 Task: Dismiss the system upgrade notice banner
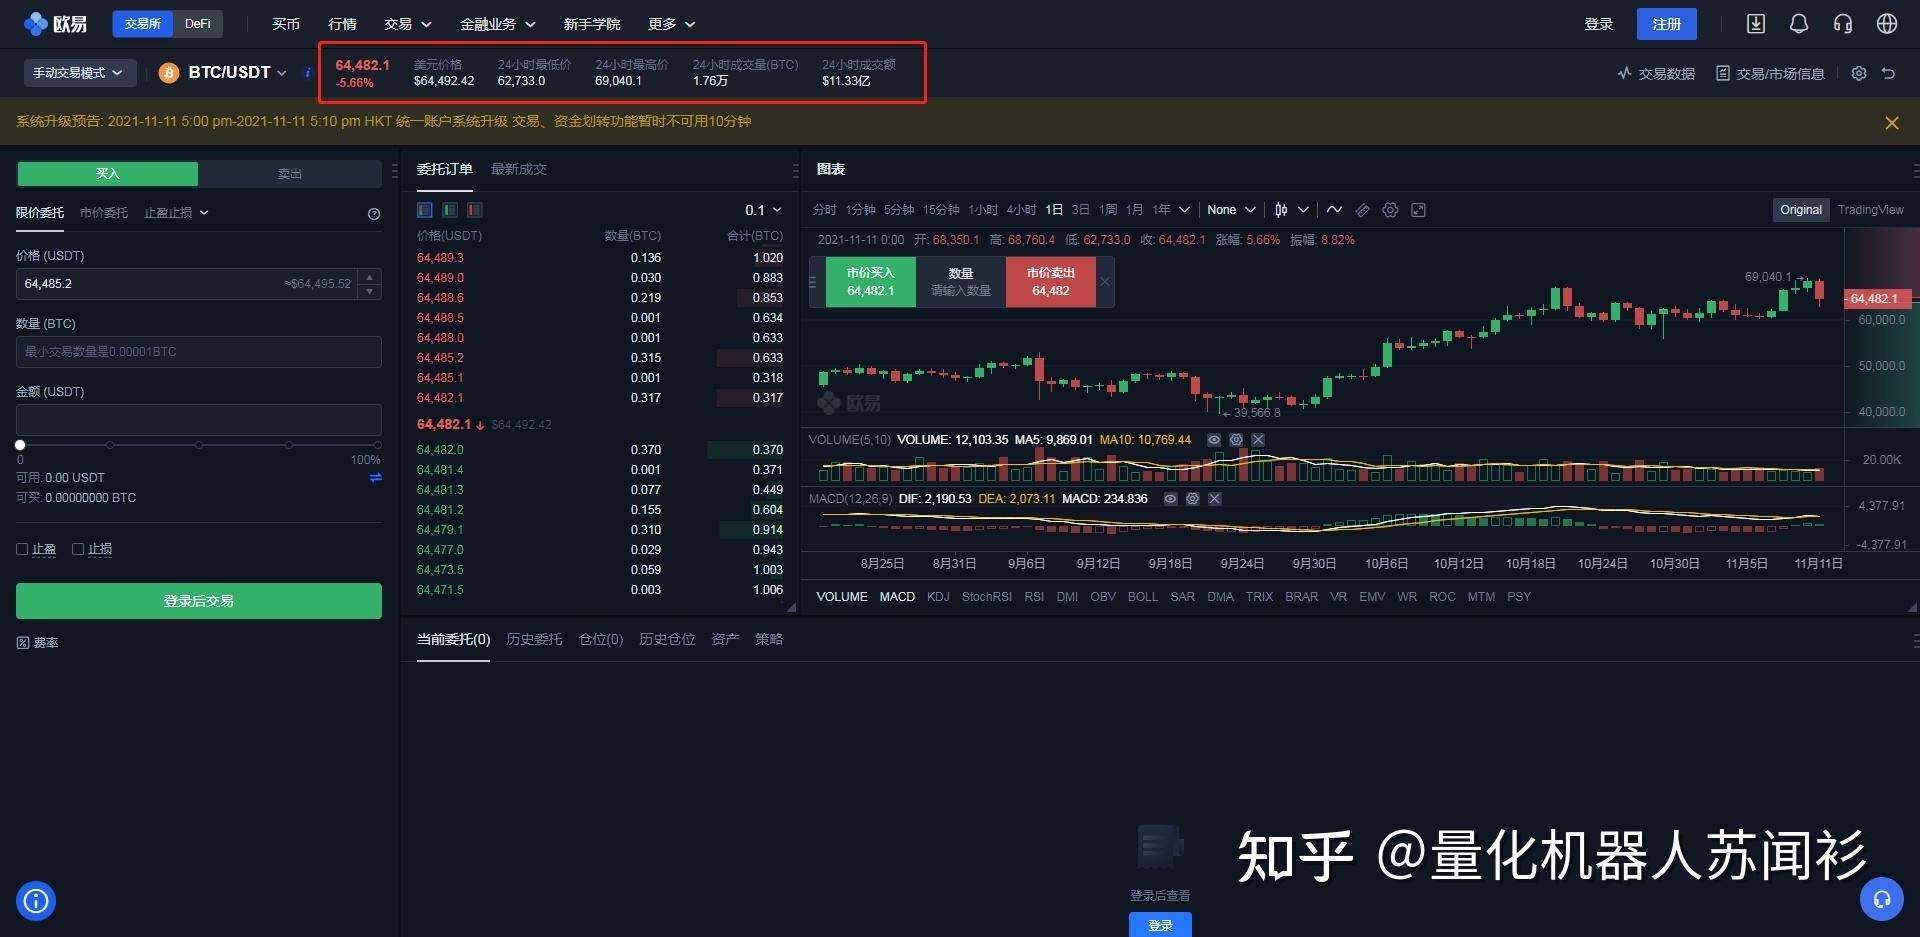(x=1891, y=122)
